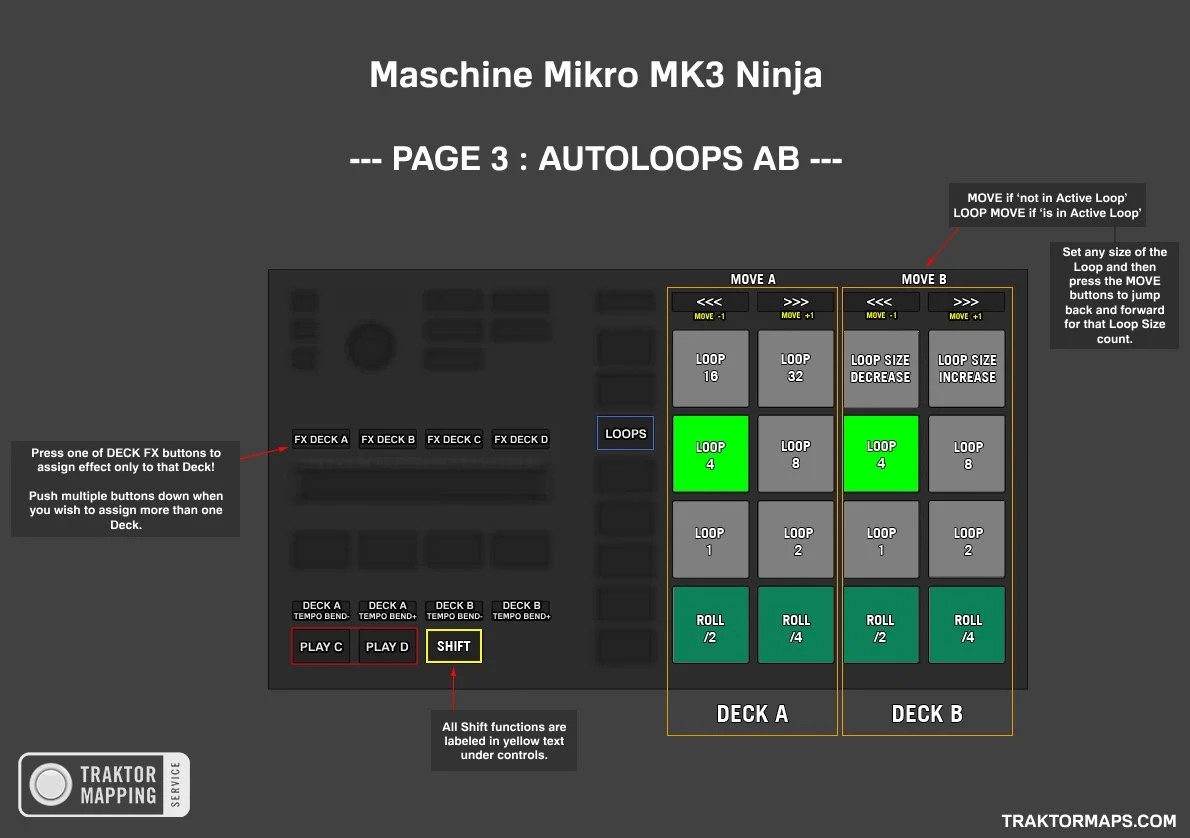Tap the Deck B LOOP 8 pad
1190x838 pixels.
(967, 454)
